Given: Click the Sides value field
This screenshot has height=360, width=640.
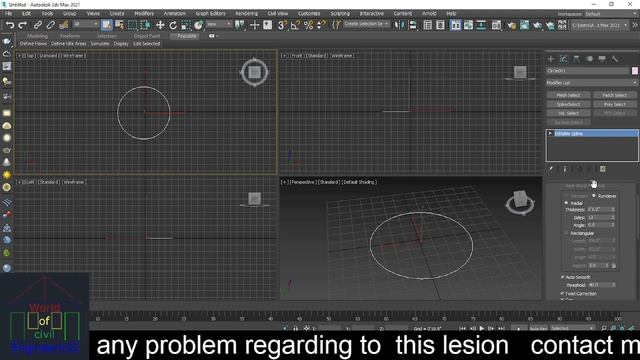Looking at the screenshot, I should (599, 218).
